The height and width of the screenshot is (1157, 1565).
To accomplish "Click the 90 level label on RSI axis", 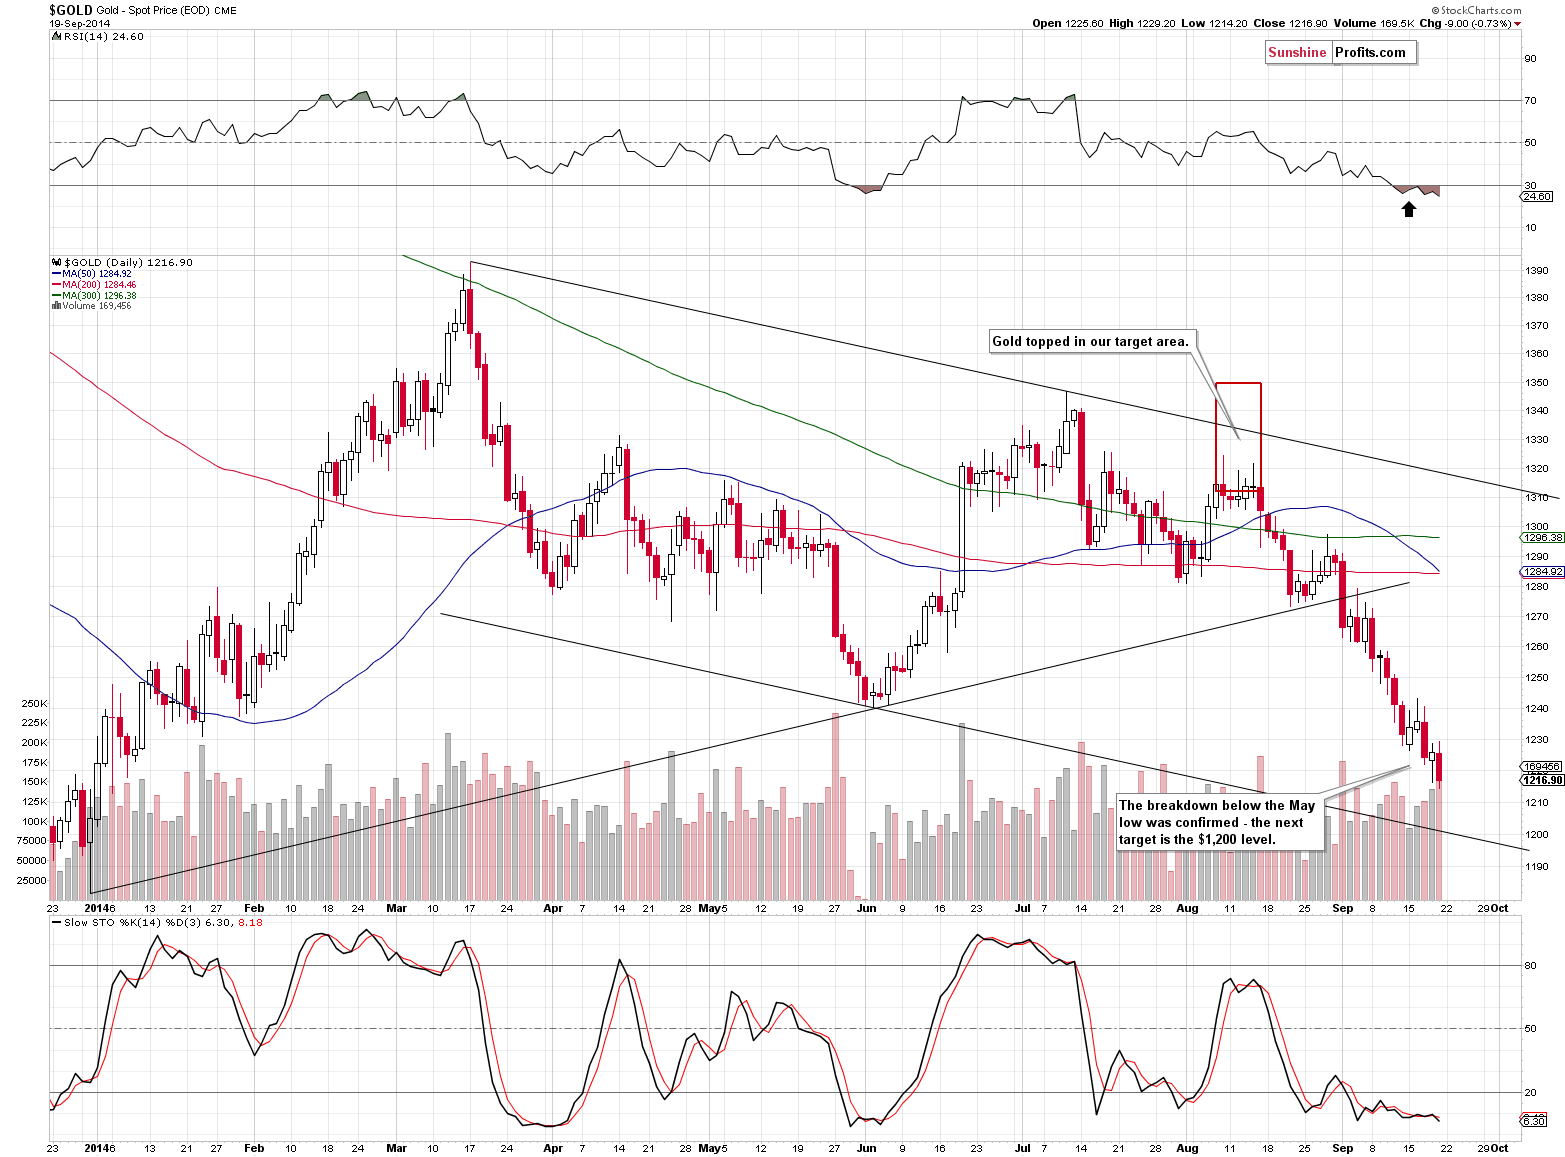I will pyautogui.click(x=1530, y=59).
